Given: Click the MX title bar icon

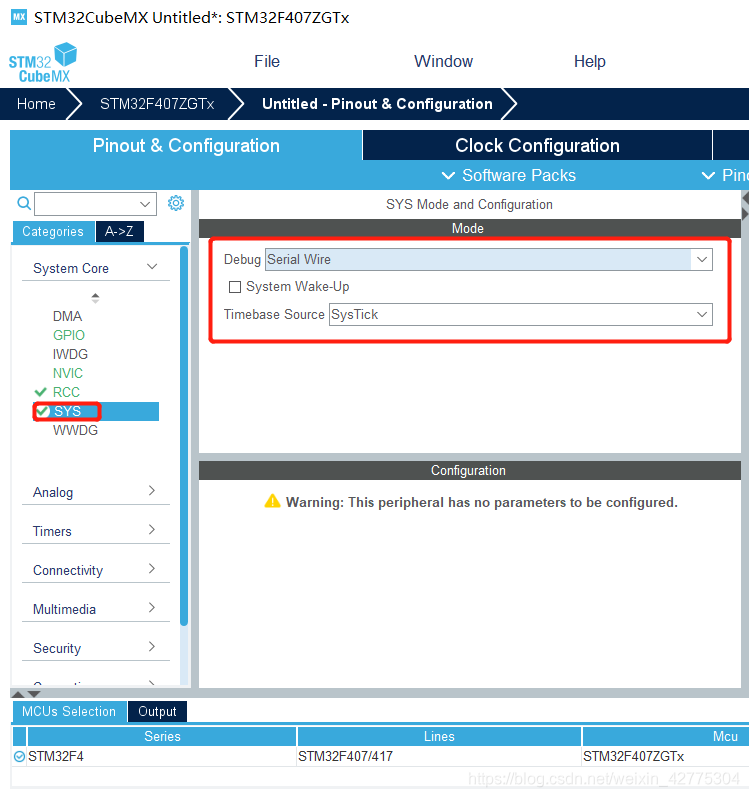Looking at the screenshot, I should pyautogui.click(x=19, y=17).
